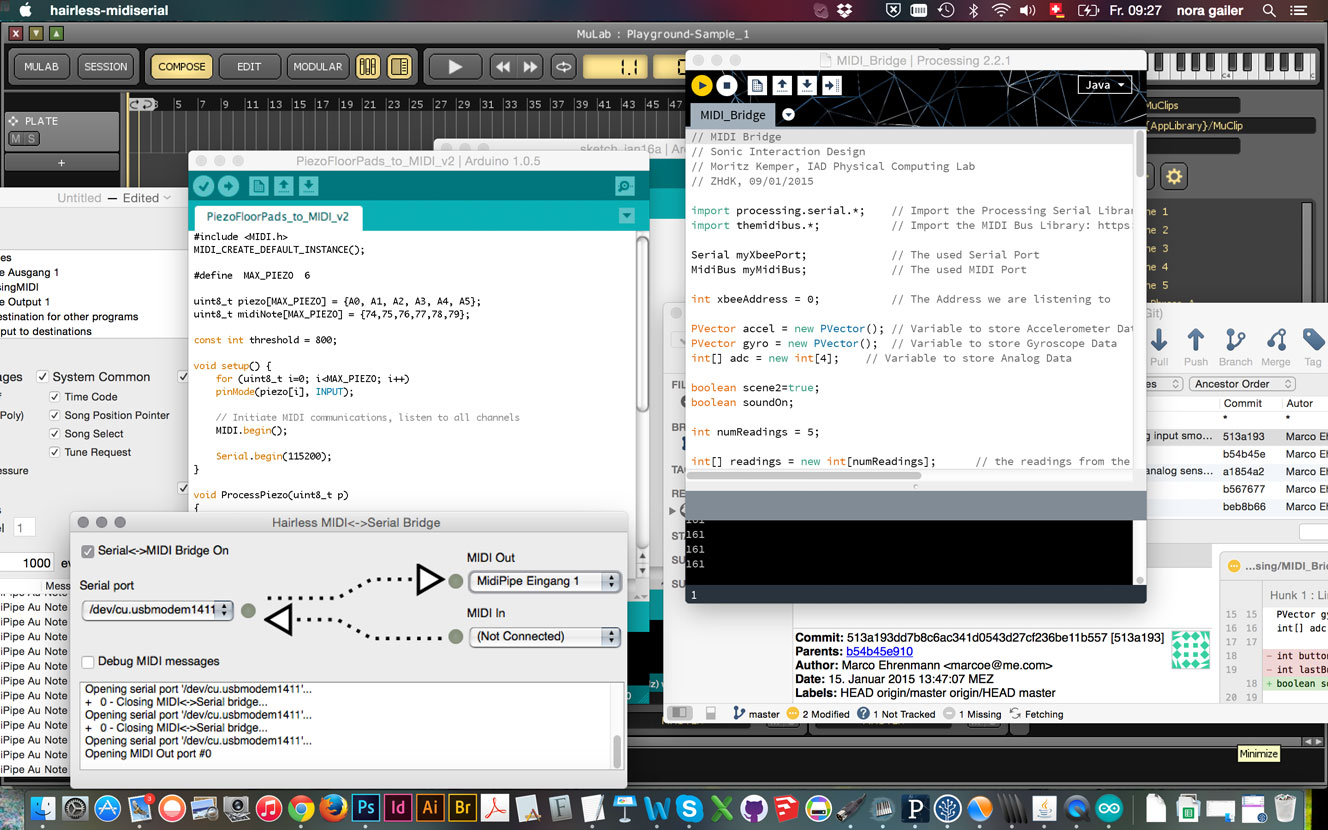Open Arduino tab menu dropdown arrow
The image size is (1328, 830).
click(626, 215)
